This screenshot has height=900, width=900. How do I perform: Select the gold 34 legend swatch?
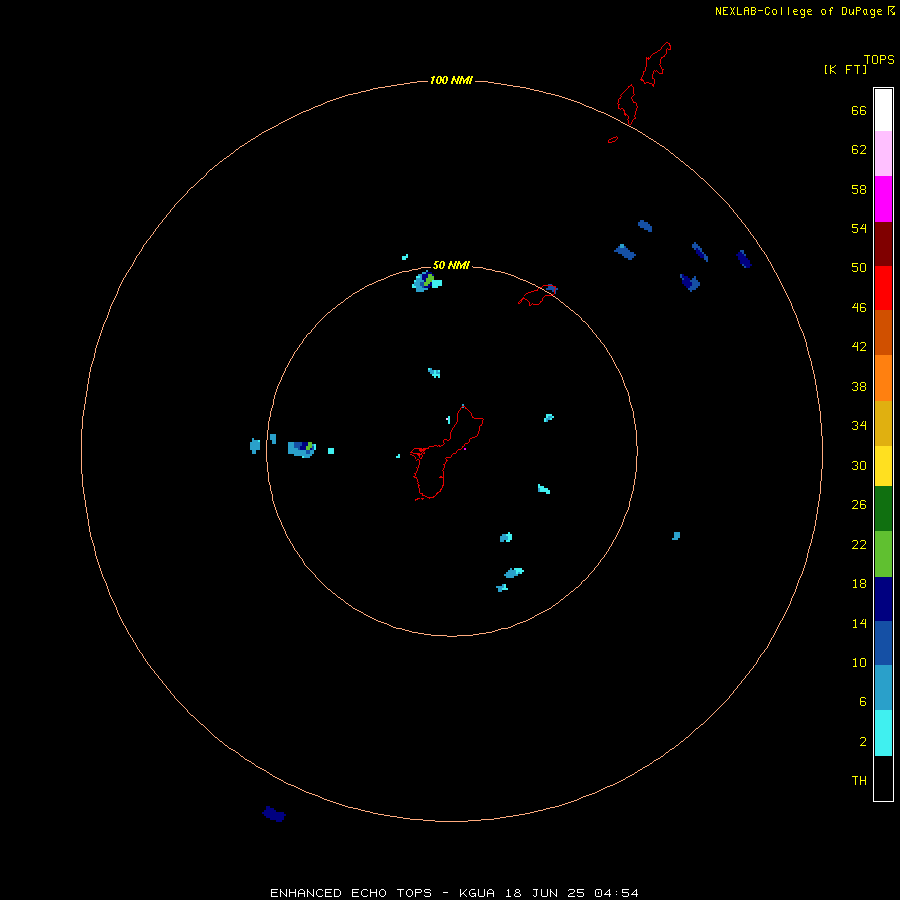coord(883,423)
